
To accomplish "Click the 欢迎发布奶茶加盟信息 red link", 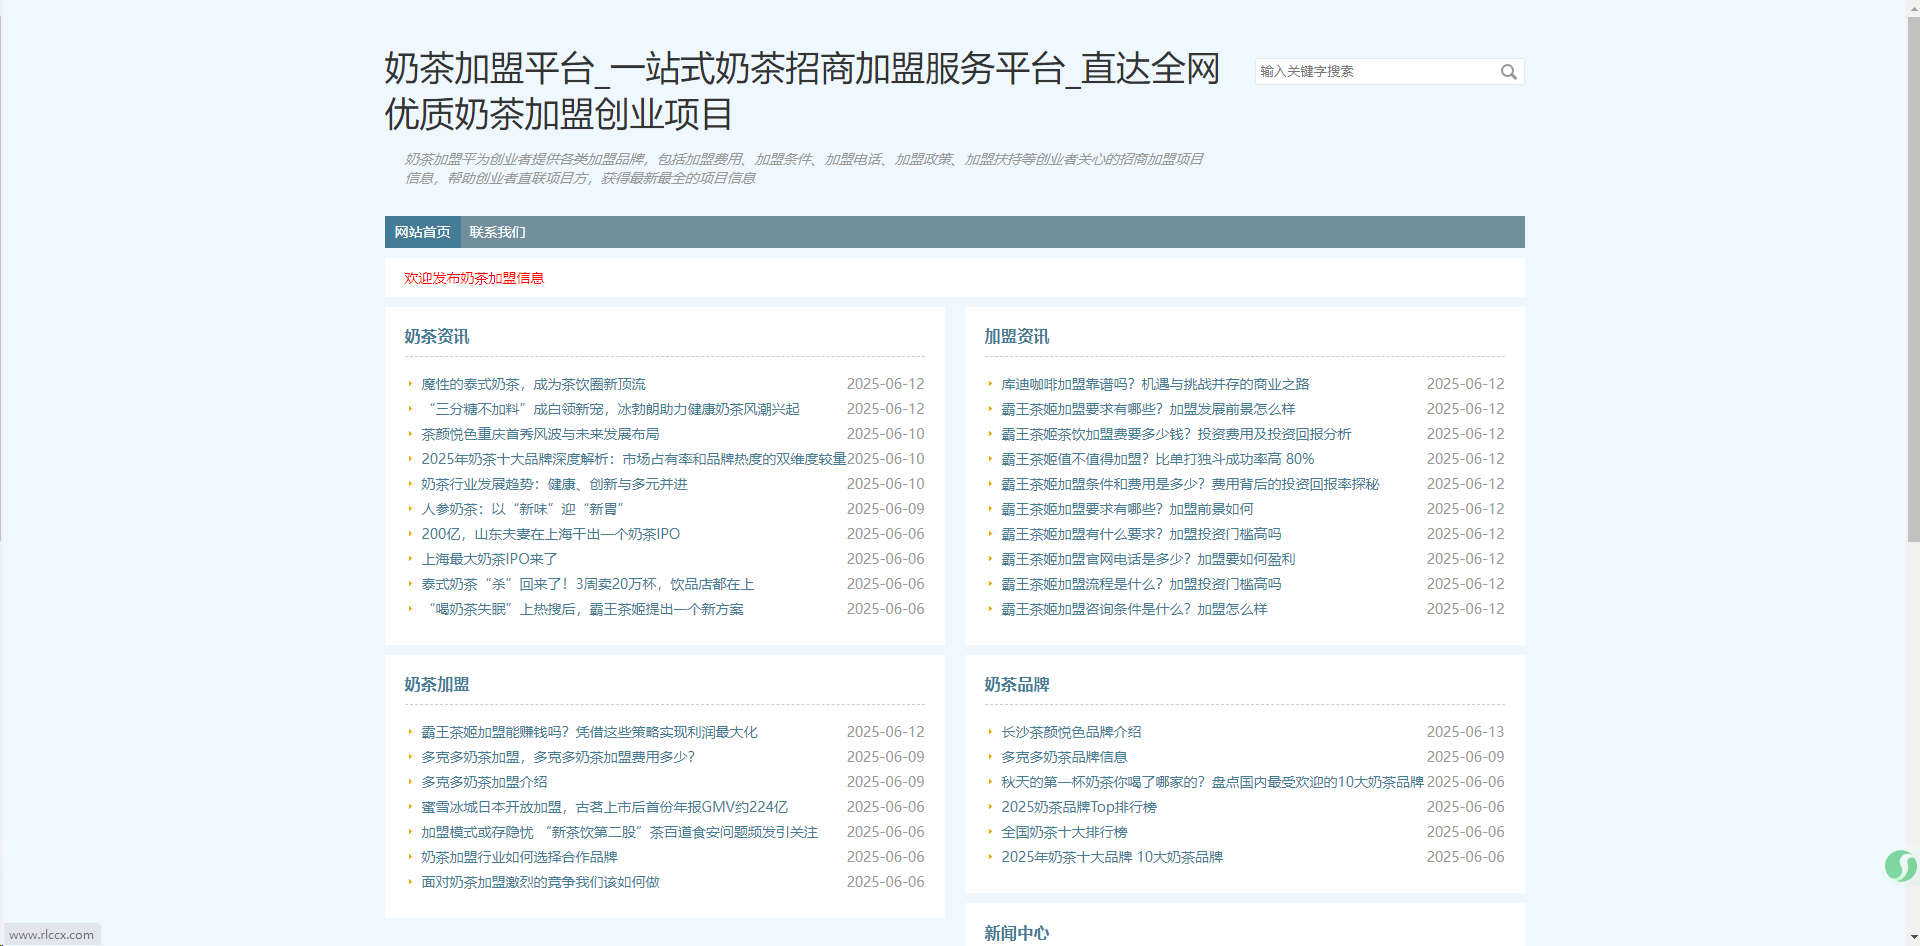I will point(474,278).
